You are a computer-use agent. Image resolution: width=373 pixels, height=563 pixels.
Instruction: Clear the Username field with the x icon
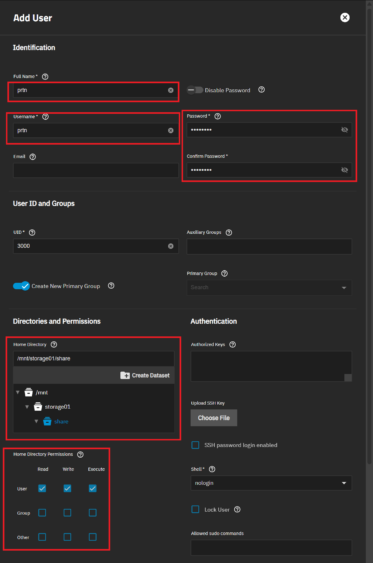[171, 130]
